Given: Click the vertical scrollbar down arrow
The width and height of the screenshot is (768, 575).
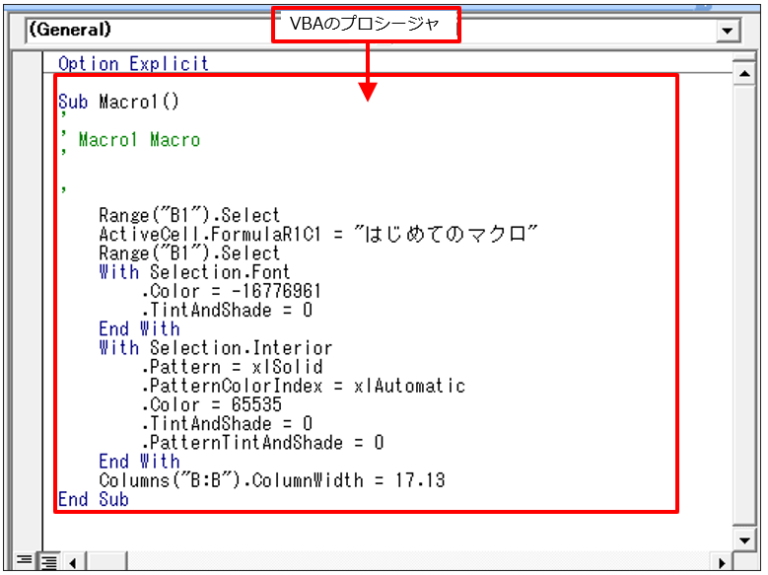Looking at the screenshot, I should pos(743,539).
